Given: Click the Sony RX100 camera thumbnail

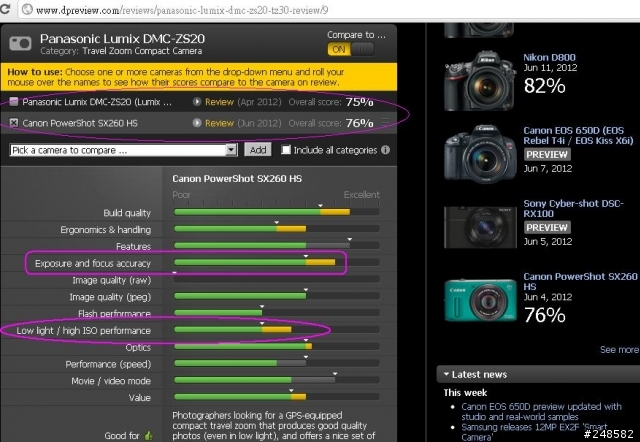Looking at the screenshot, I should (x=480, y=227).
